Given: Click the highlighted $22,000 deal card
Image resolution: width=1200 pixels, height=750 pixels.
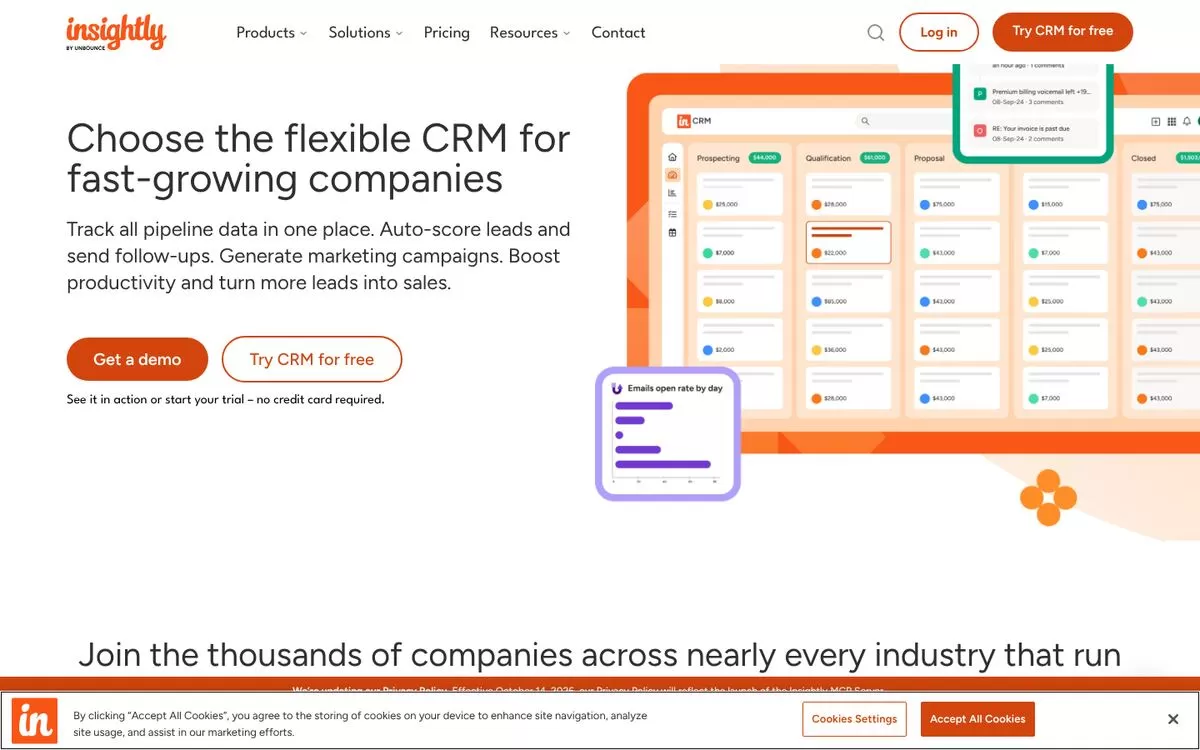Looking at the screenshot, I should click(848, 242).
